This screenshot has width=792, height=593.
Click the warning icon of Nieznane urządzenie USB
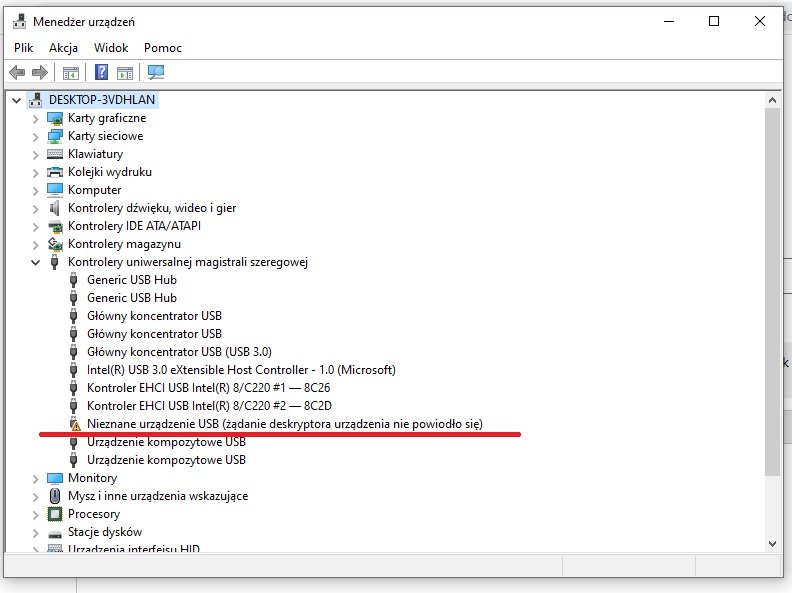(74, 424)
